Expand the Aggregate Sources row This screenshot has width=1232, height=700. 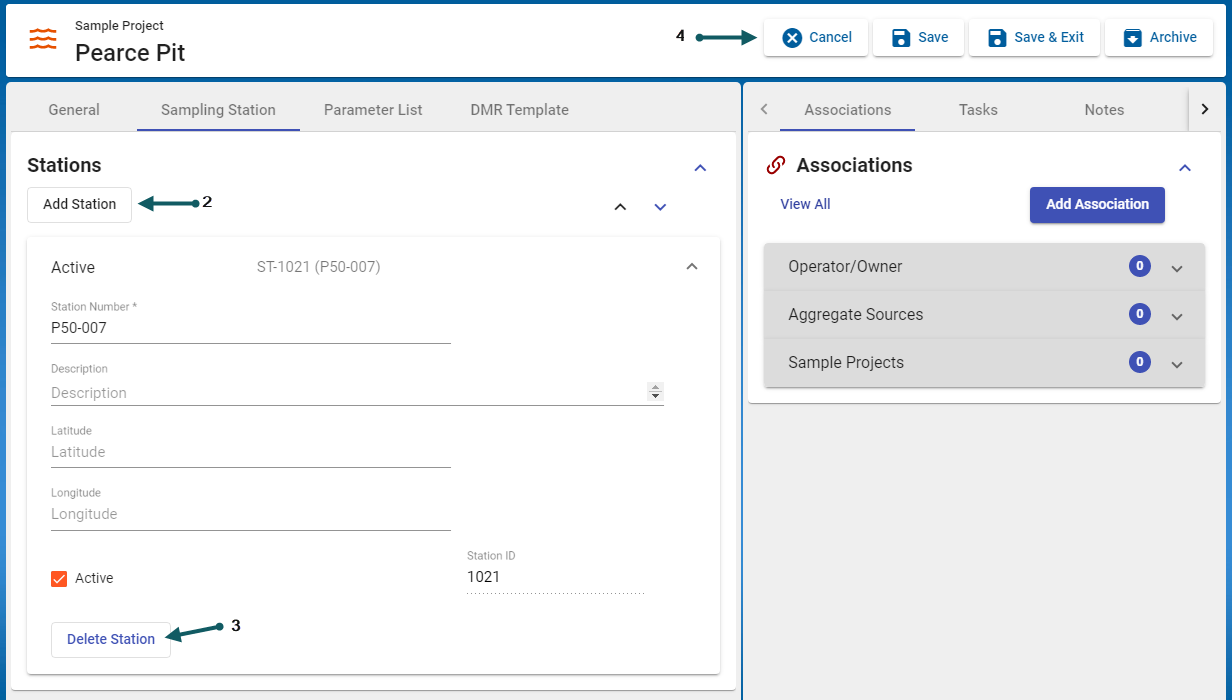[1177, 316]
